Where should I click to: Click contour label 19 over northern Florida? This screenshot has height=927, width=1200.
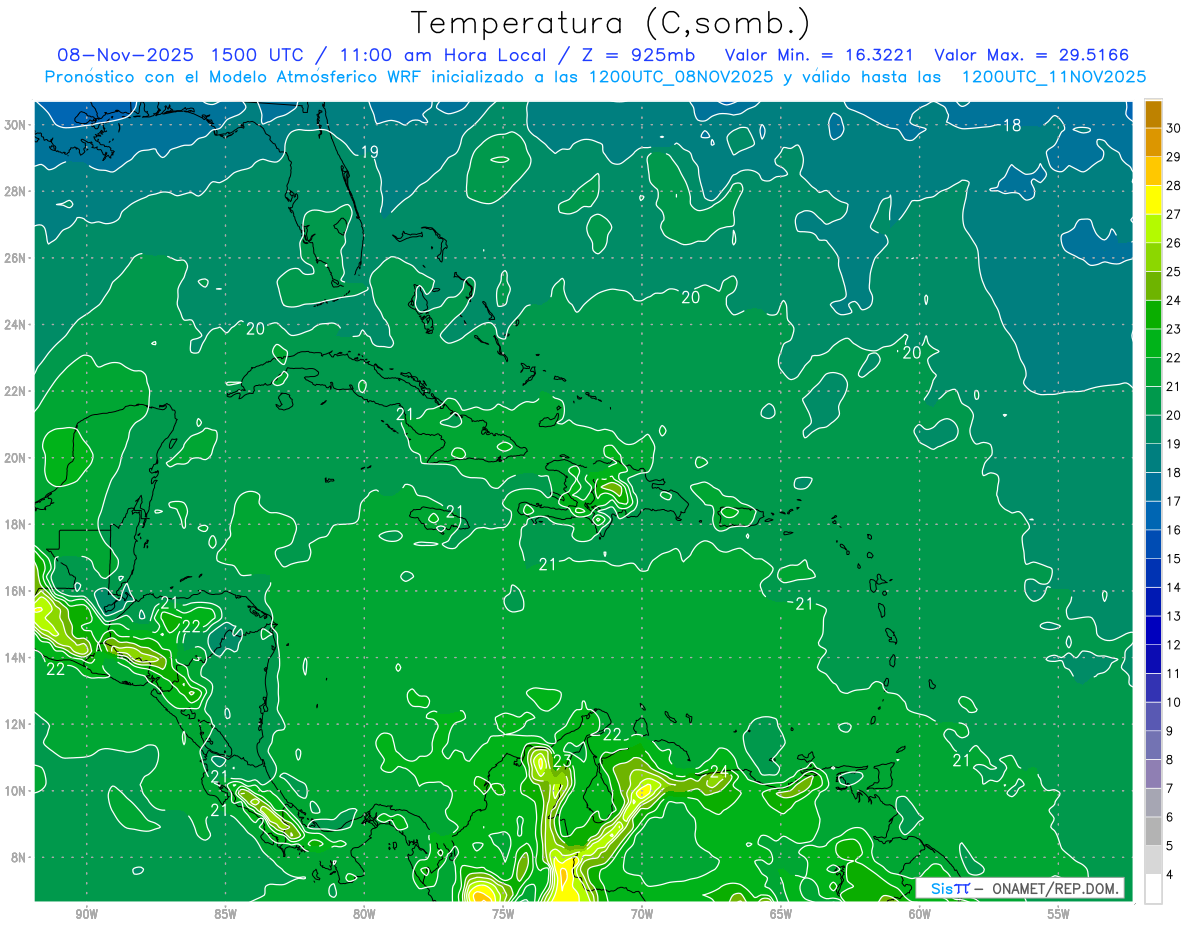coord(370,152)
